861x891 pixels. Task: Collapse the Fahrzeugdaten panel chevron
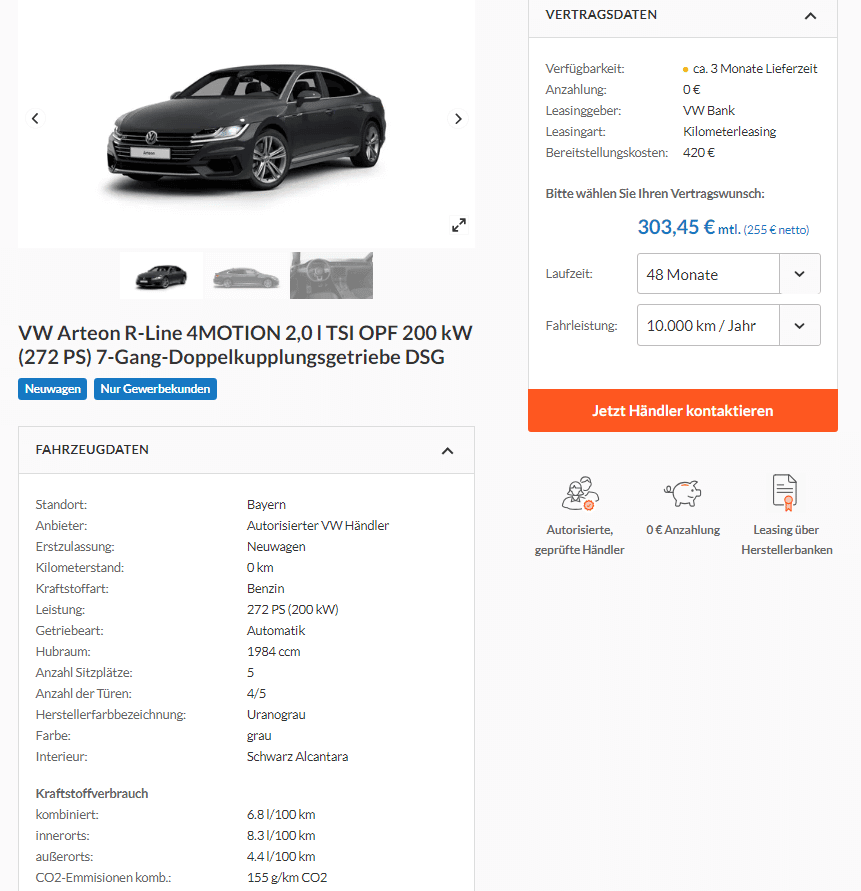point(448,451)
